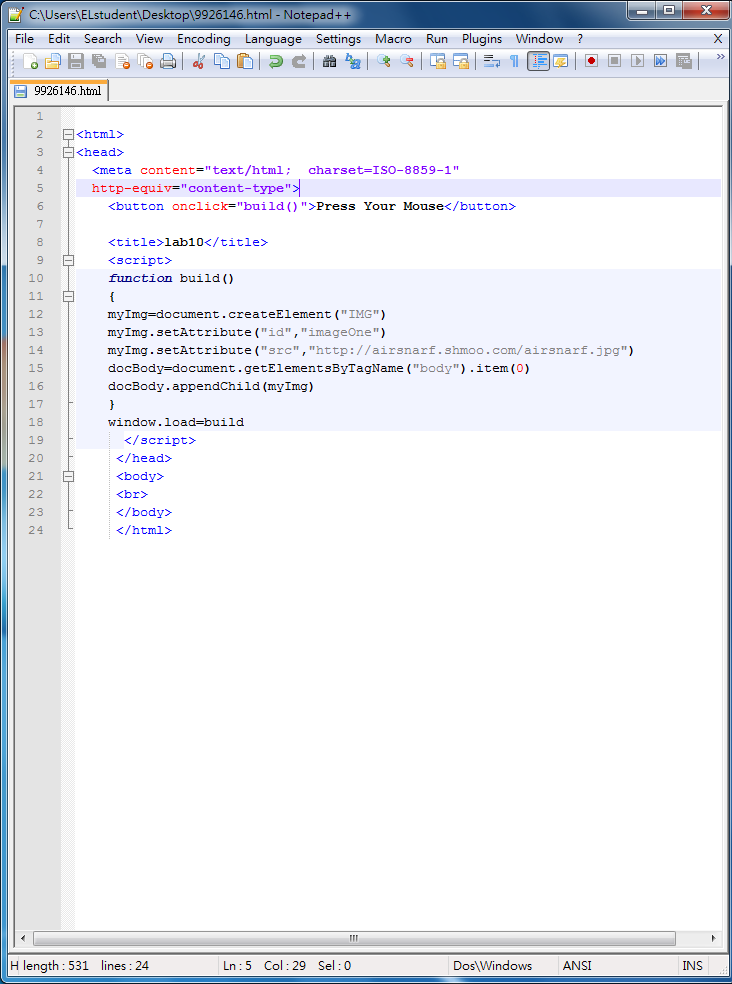Collapse the body fold marker on line 21
Viewport: 732px width, 984px height.
[x=68, y=476]
